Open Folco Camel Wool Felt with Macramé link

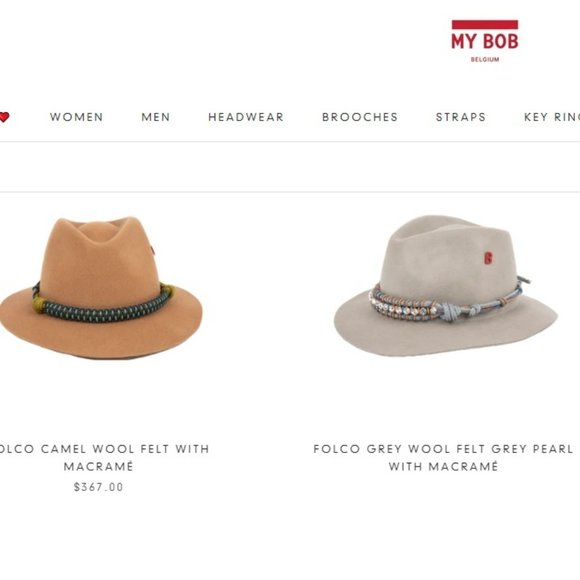pos(104,458)
